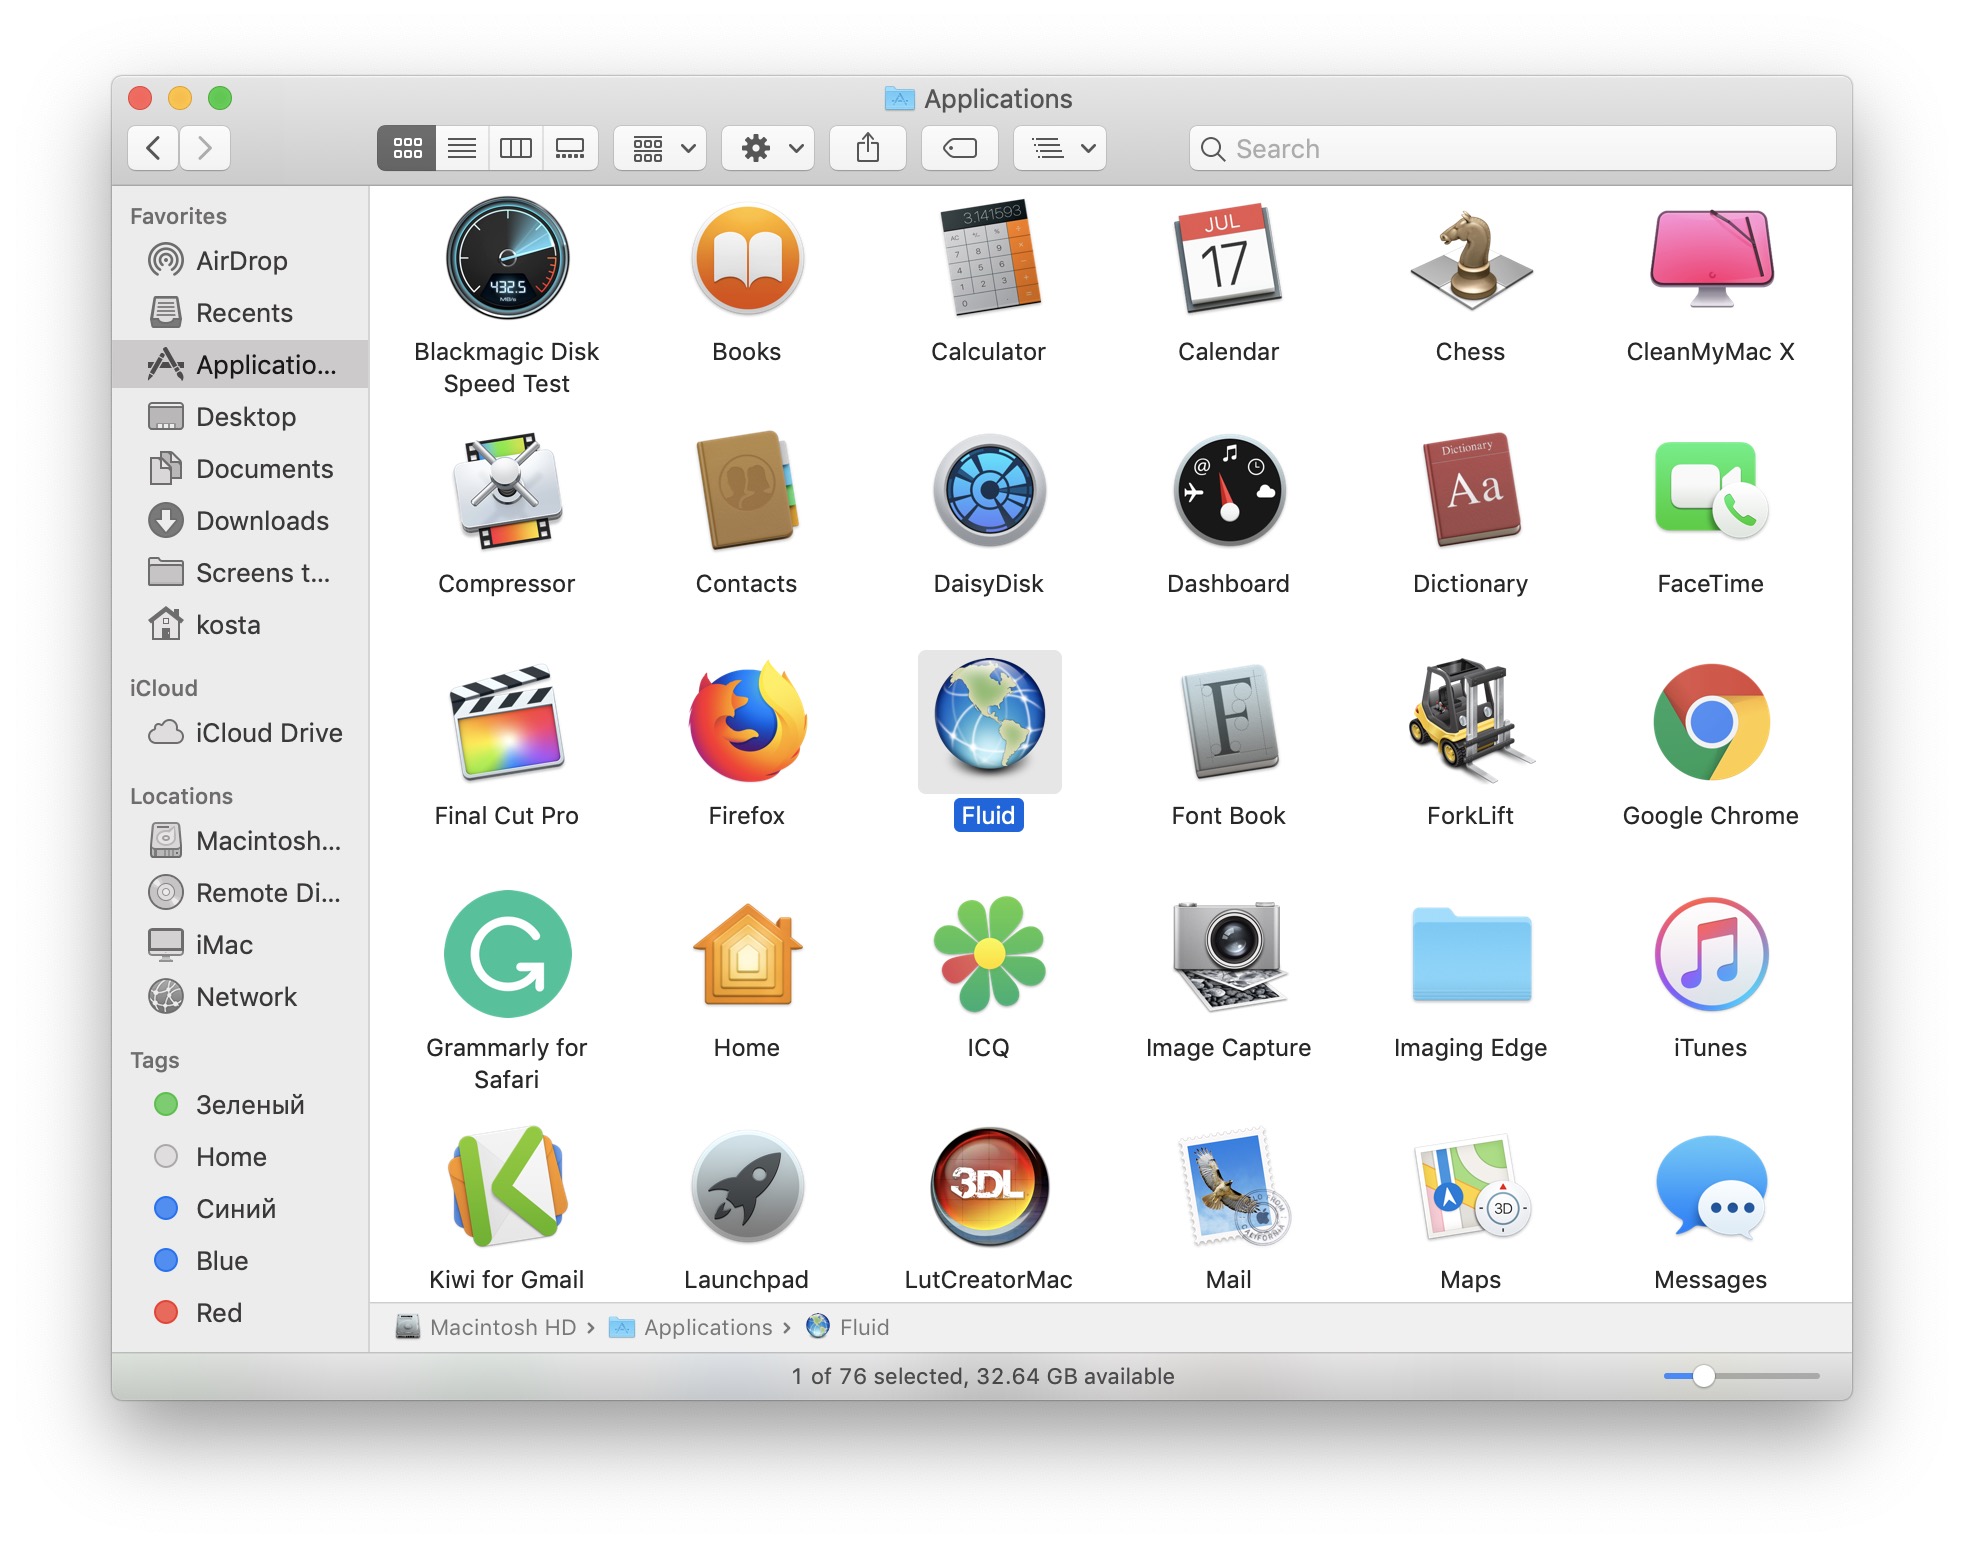
Task: Select the Contacts app icon
Action: click(747, 490)
